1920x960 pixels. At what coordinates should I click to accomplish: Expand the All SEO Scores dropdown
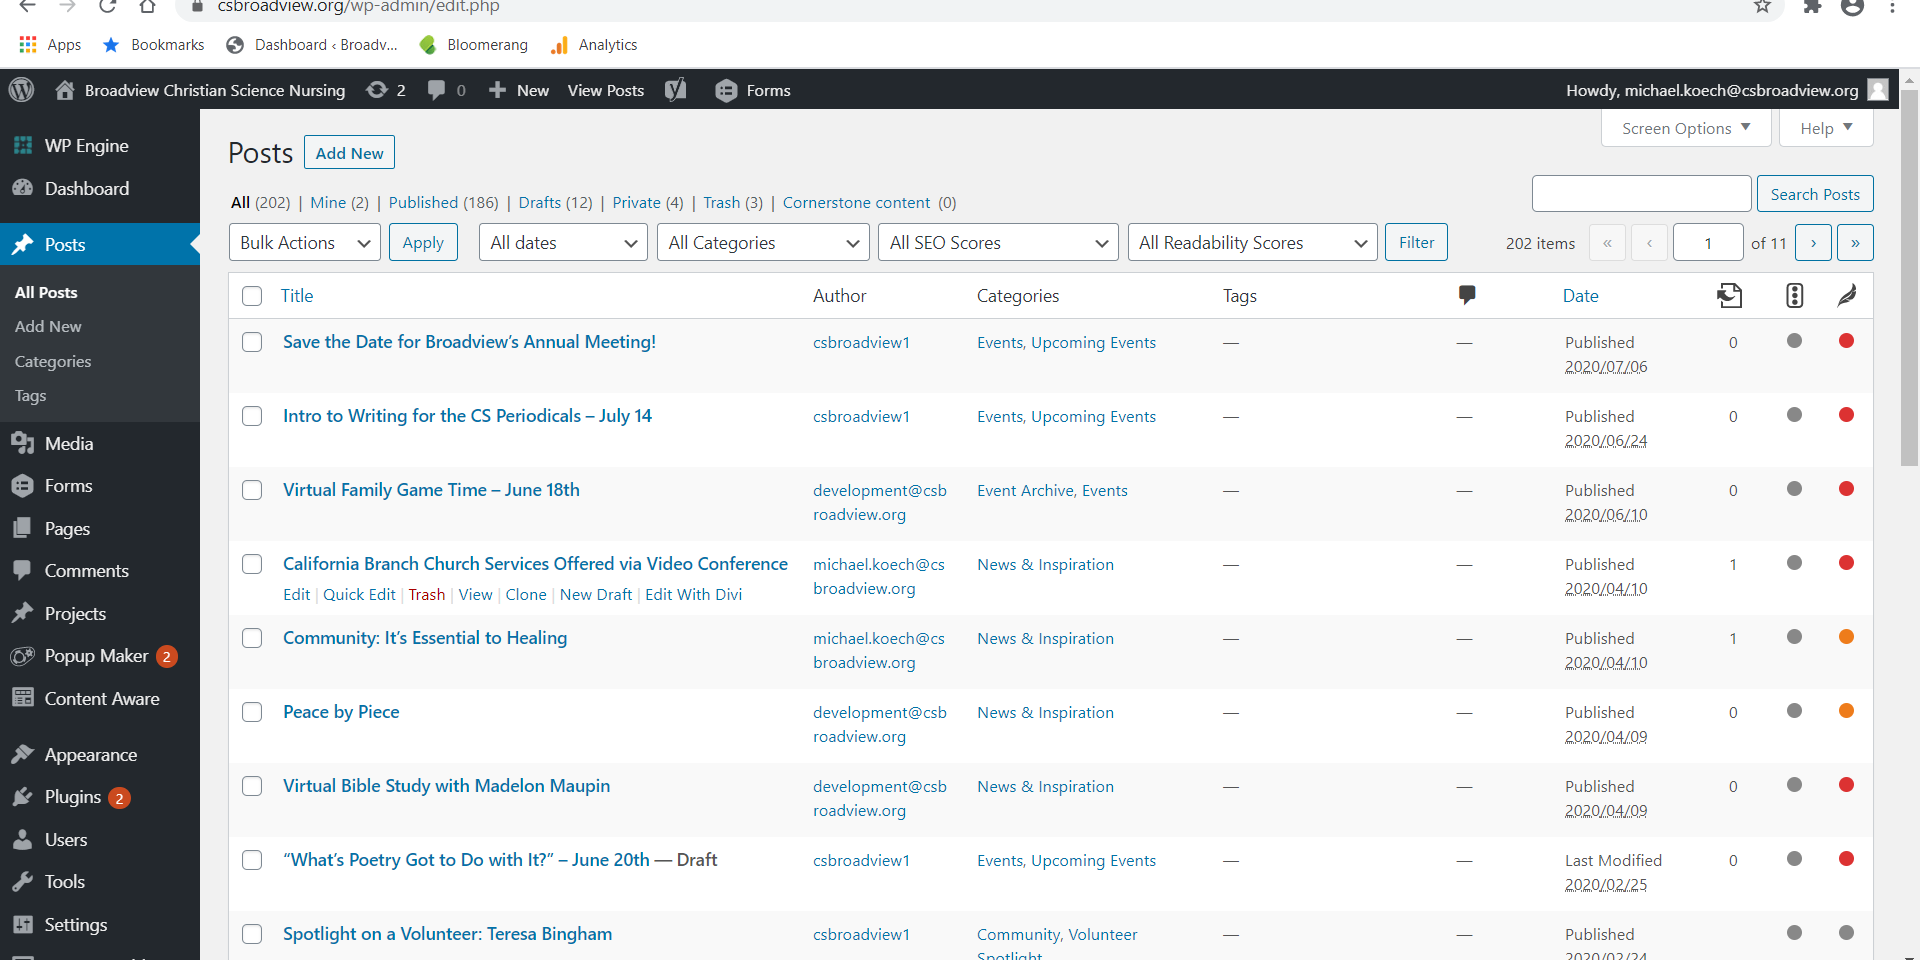[x=997, y=242]
